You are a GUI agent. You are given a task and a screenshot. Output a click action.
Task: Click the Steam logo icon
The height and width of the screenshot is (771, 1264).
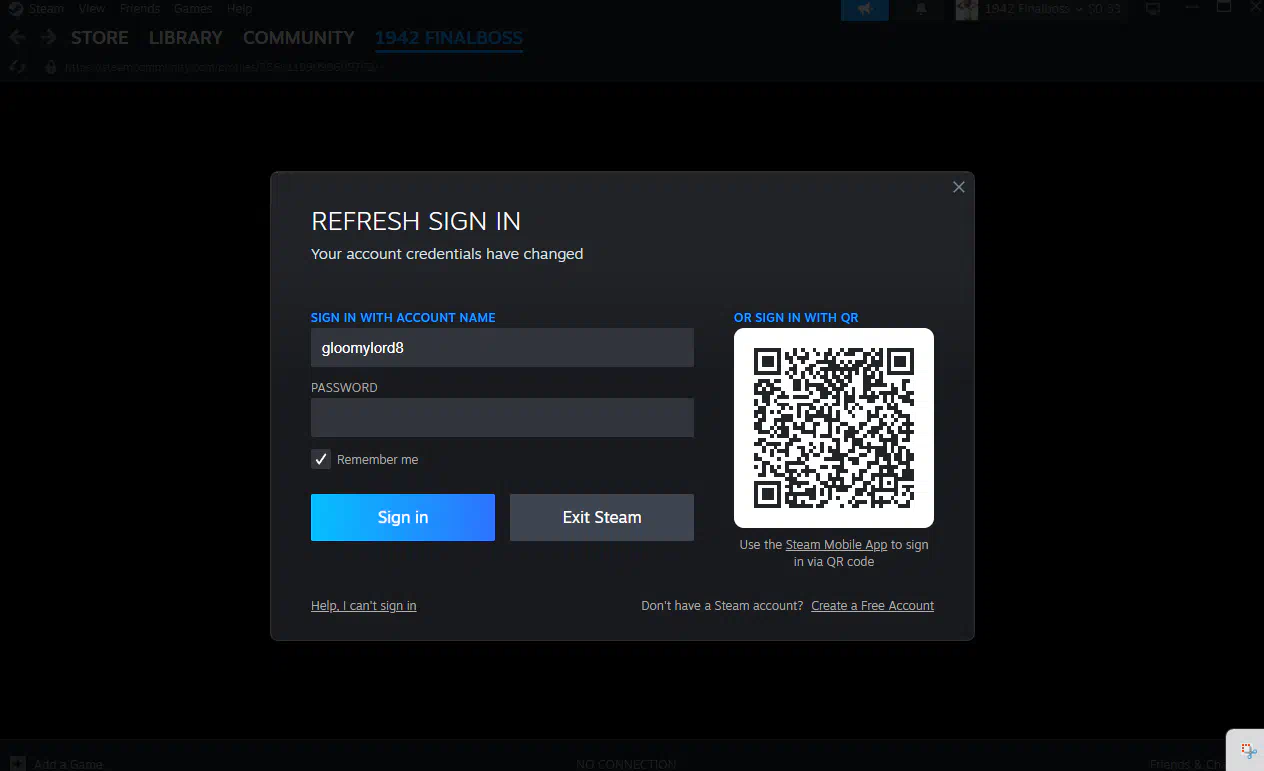15,8
